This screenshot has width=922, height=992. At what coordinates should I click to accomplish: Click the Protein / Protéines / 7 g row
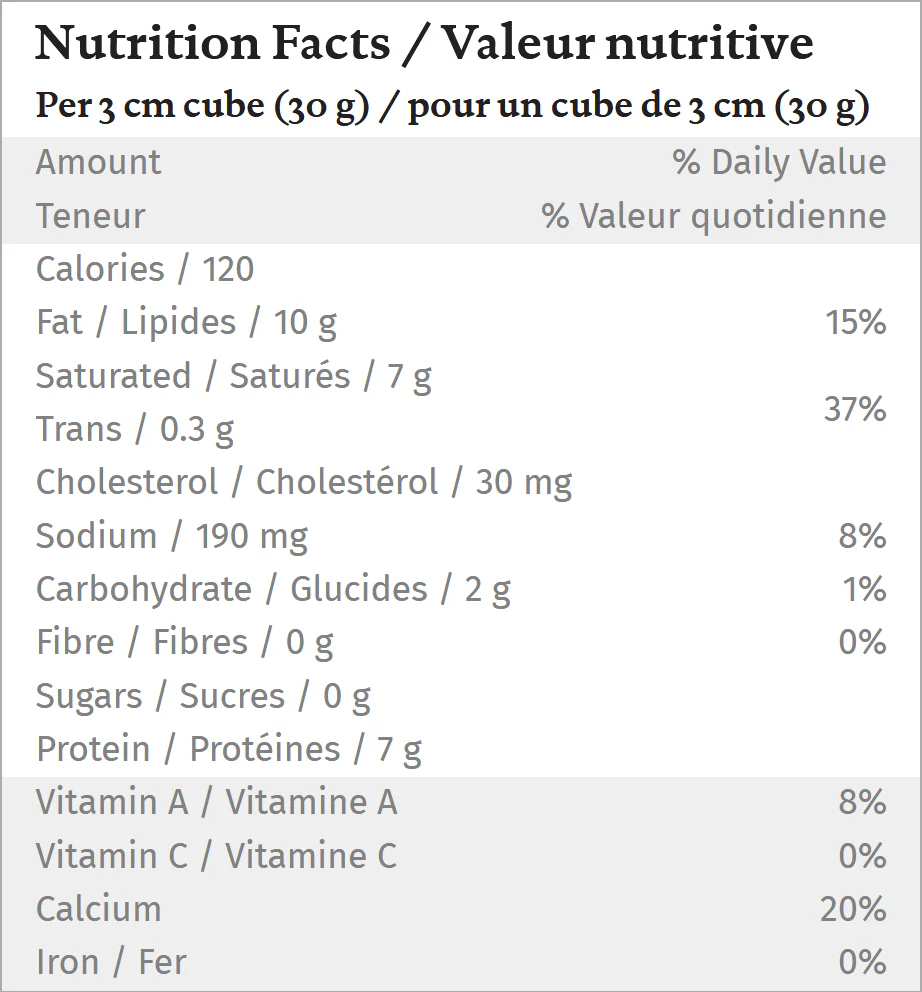point(229,749)
